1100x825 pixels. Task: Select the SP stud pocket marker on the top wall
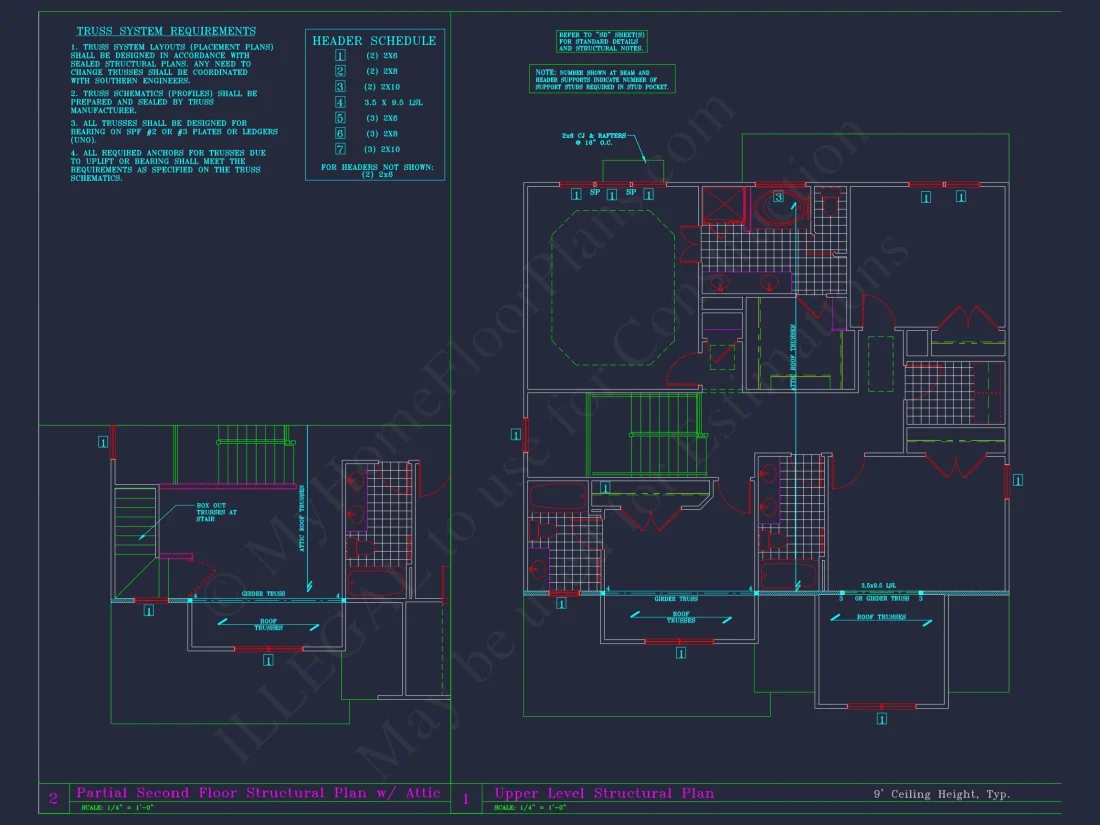[594, 192]
